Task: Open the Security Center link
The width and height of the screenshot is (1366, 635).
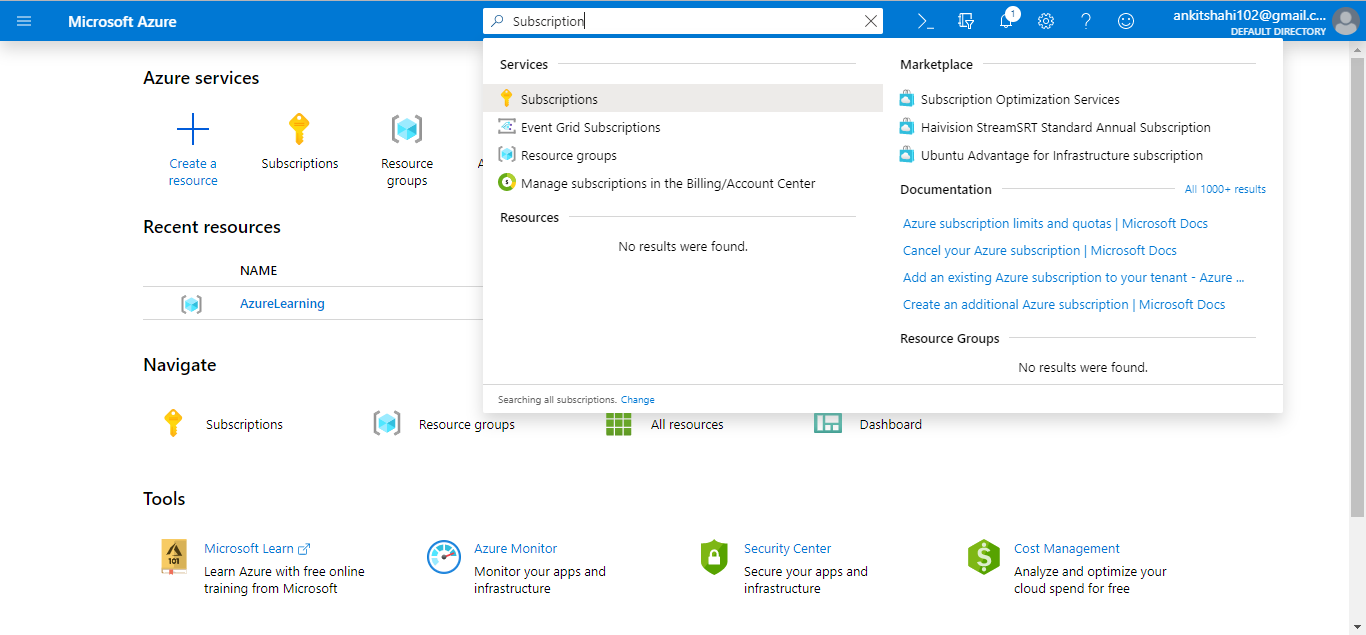Action: click(788, 549)
